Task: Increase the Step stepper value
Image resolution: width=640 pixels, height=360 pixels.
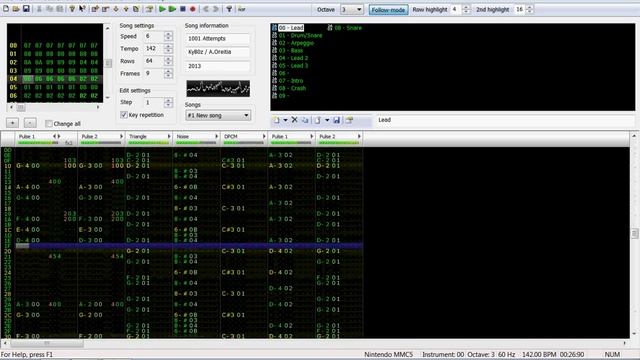Action: 168,100
